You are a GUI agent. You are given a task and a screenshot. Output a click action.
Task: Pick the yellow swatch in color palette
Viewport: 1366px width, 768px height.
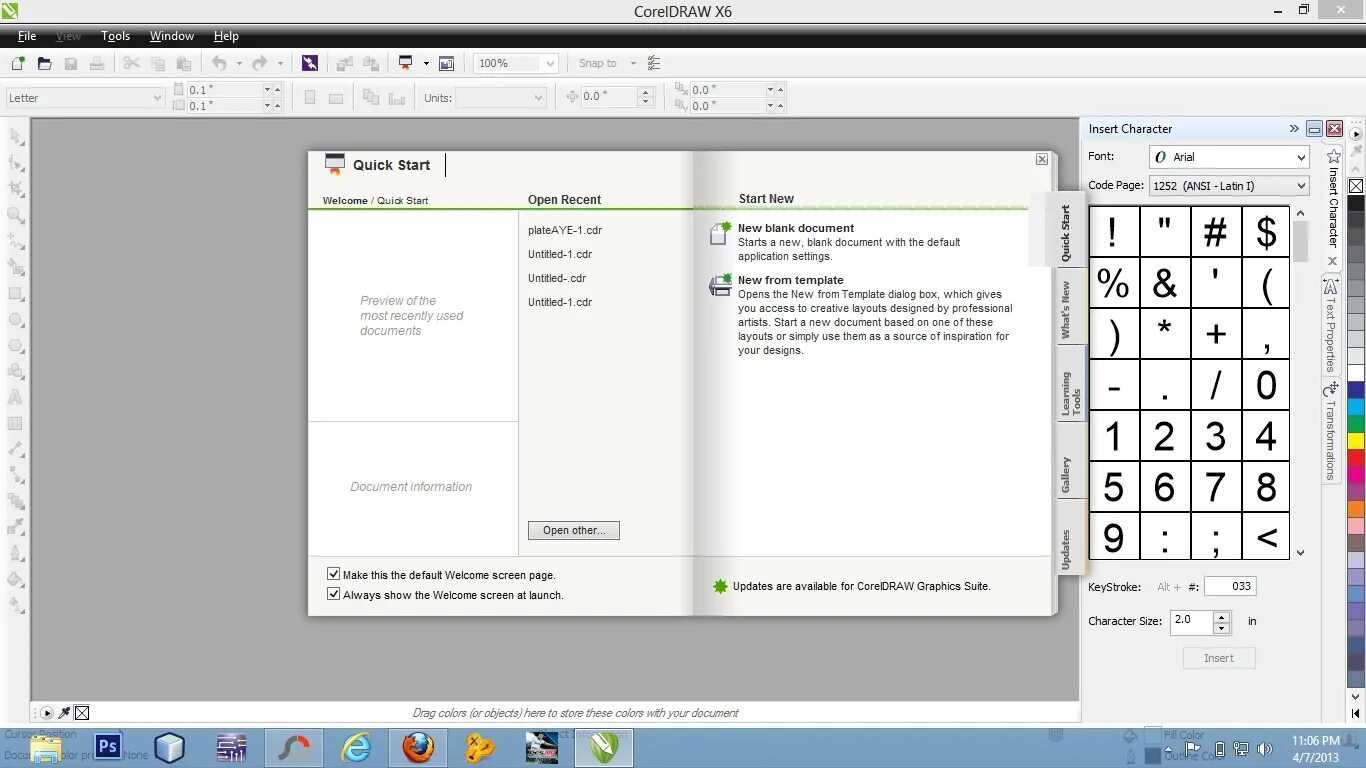(1356, 440)
